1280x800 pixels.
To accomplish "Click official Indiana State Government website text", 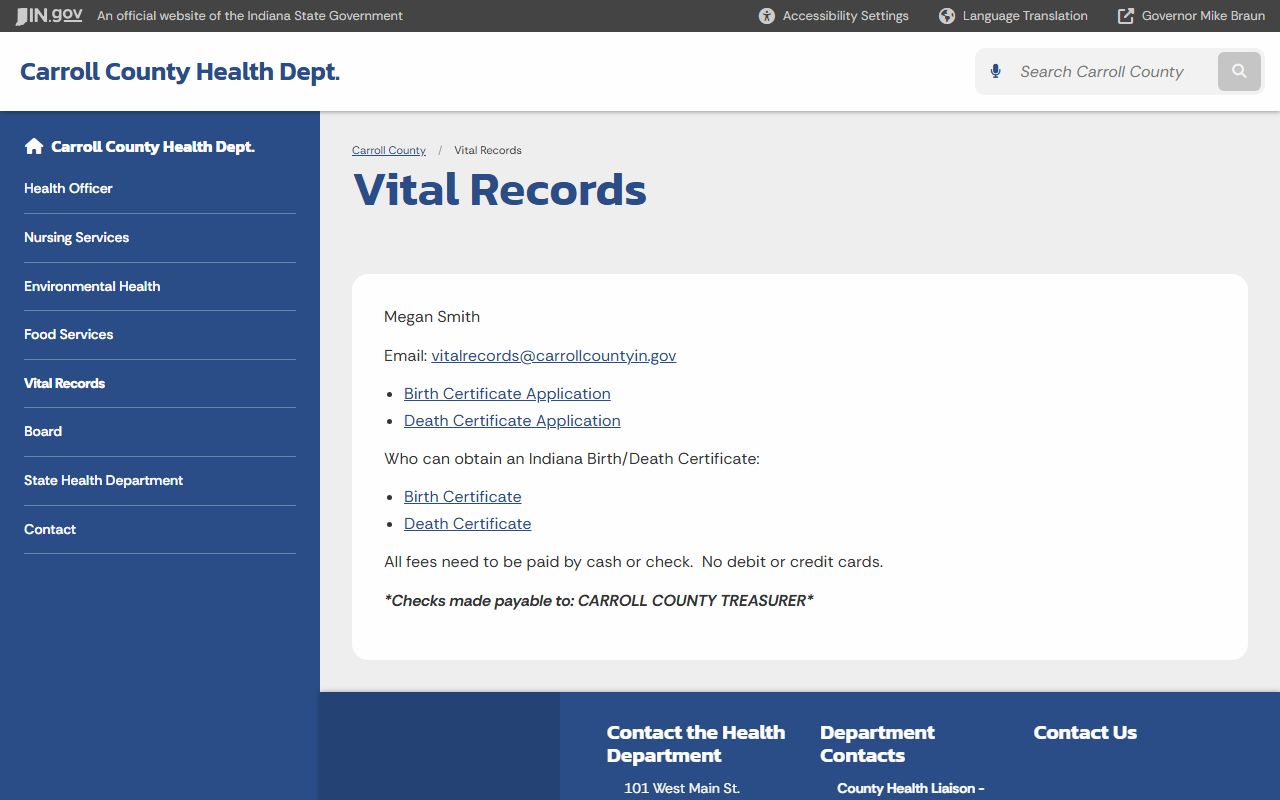I will click(x=250, y=16).
